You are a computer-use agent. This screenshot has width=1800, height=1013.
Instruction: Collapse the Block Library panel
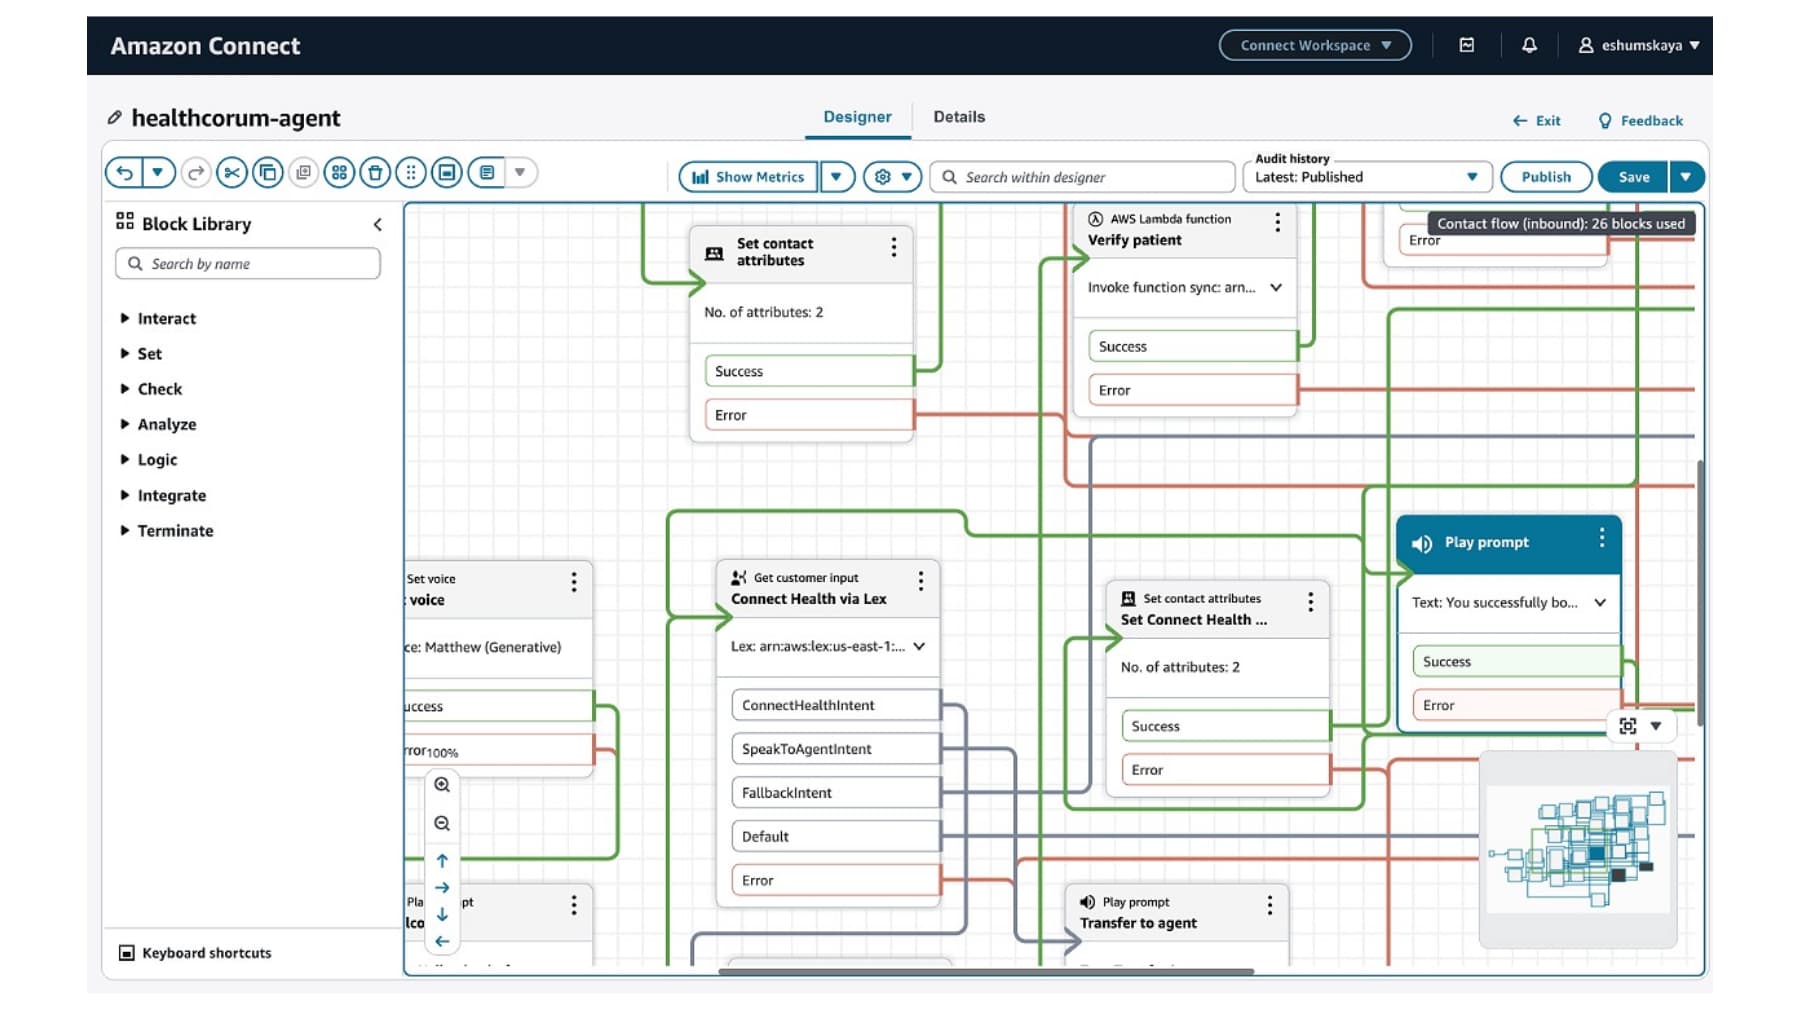click(377, 225)
